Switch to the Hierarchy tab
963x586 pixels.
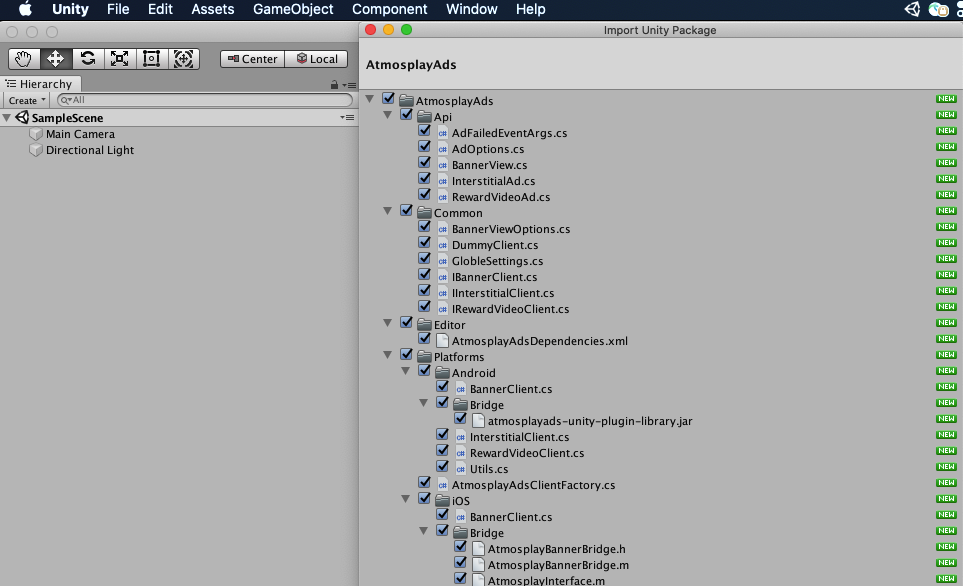pos(39,84)
